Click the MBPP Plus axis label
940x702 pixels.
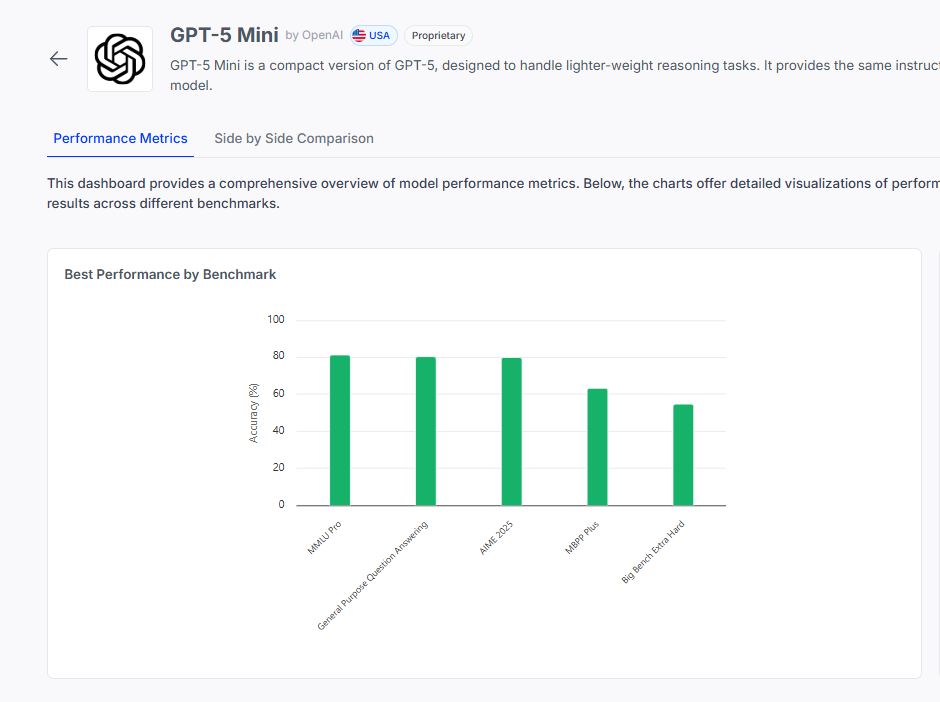(x=582, y=537)
